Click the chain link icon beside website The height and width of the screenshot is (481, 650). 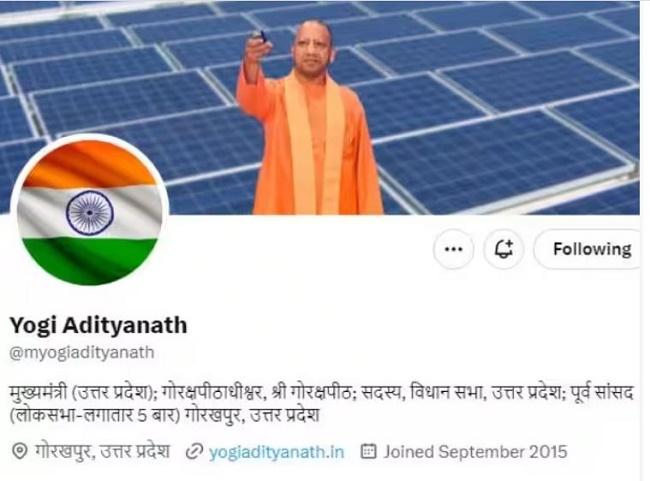pos(194,452)
